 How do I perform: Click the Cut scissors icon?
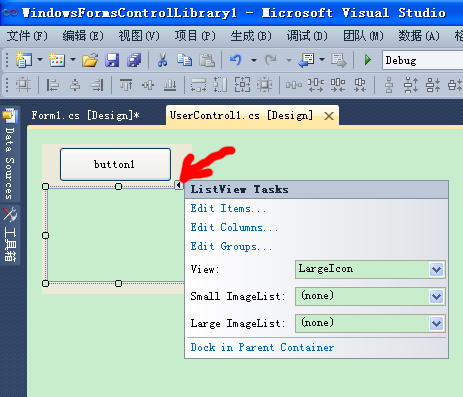pyautogui.click(x=162, y=60)
